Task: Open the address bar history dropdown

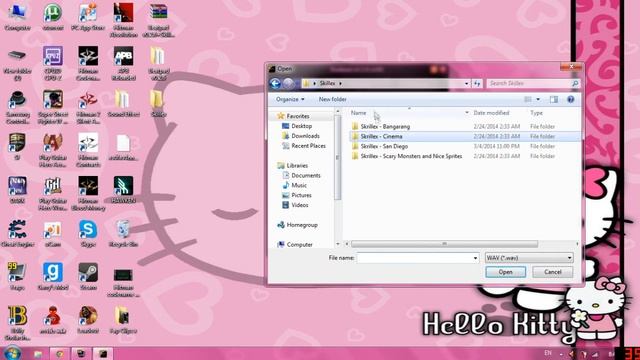Action: coord(467,84)
